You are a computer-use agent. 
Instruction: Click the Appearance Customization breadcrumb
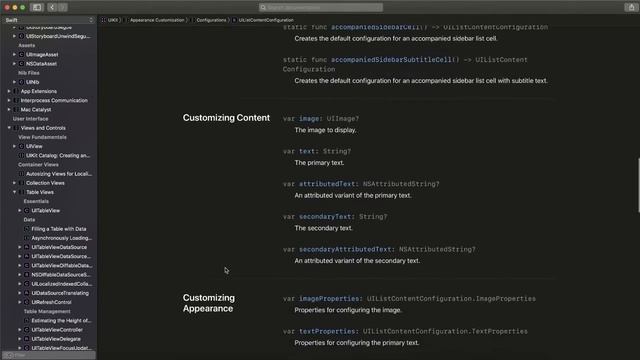(x=157, y=20)
